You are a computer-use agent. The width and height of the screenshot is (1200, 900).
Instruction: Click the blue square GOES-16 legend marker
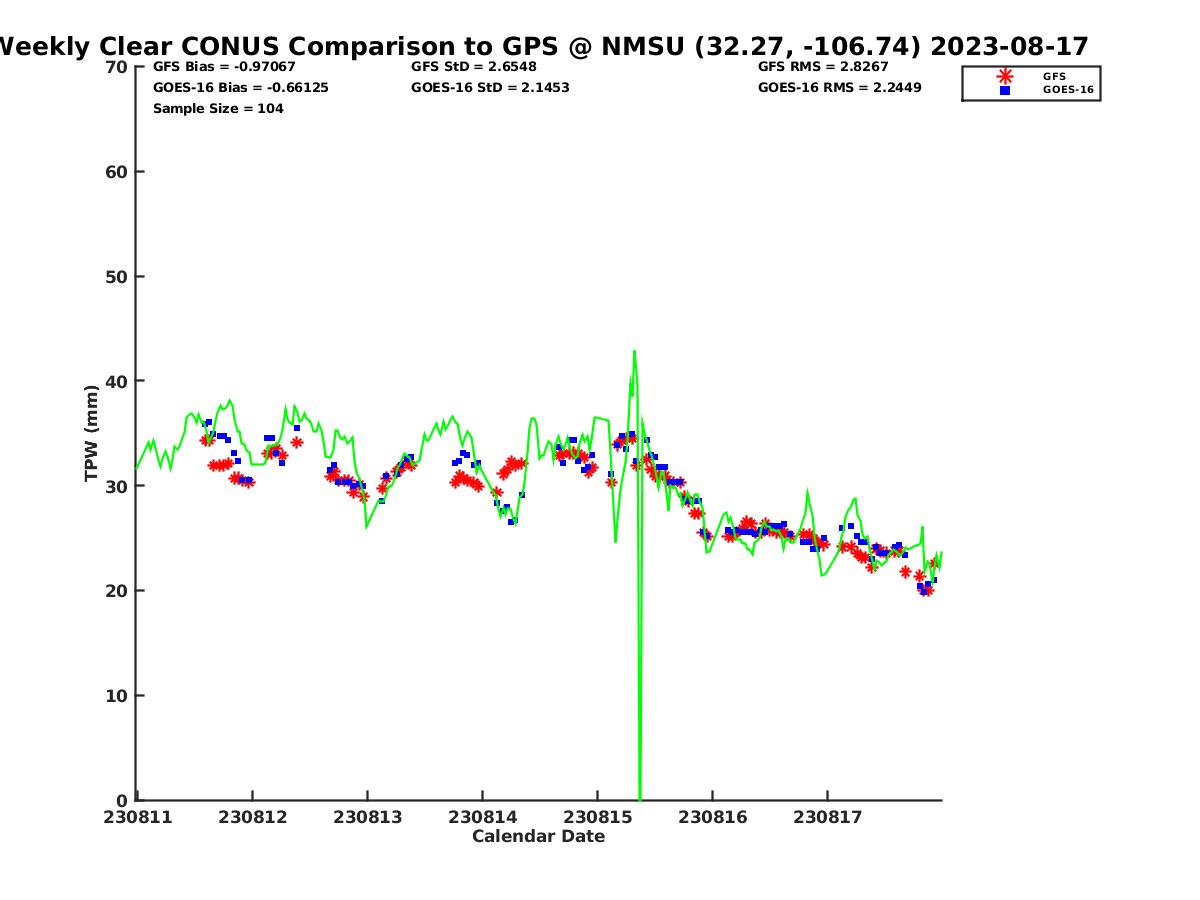pyautogui.click(x=1005, y=90)
